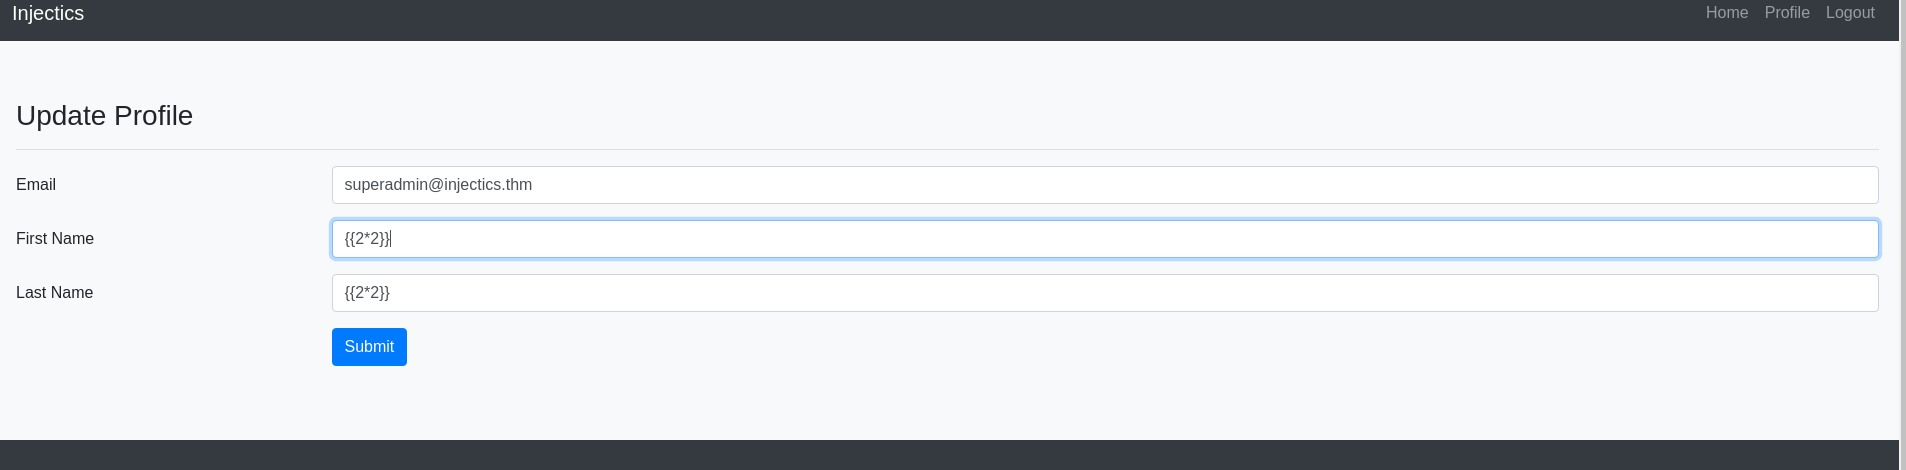Screen dimensions: 1906x470
Task: Open the Profile navigation link
Action: tap(1786, 13)
